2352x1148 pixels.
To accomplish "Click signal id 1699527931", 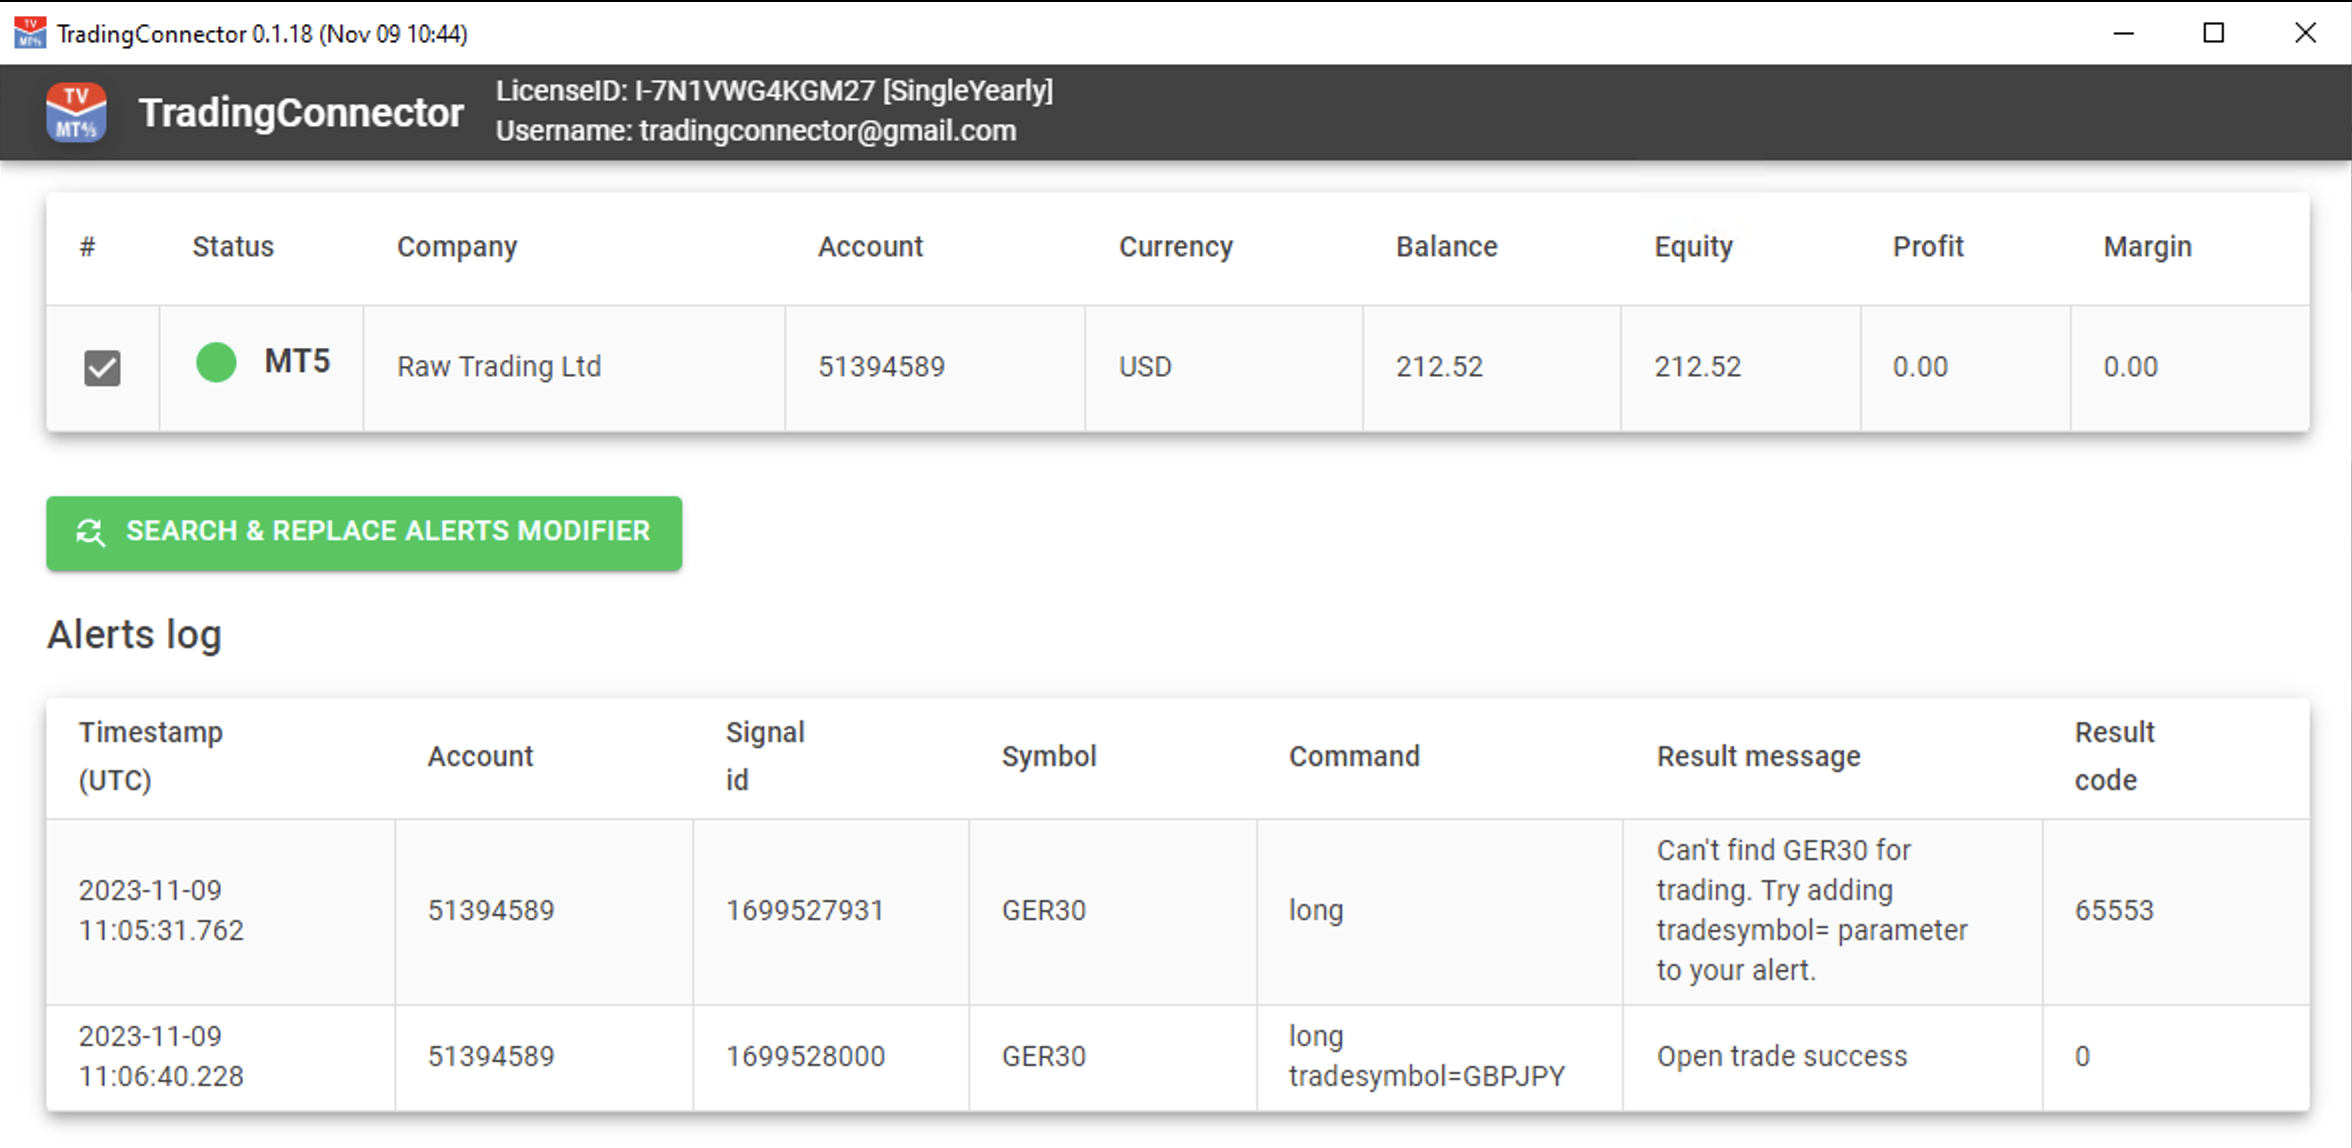I will (804, 910).
